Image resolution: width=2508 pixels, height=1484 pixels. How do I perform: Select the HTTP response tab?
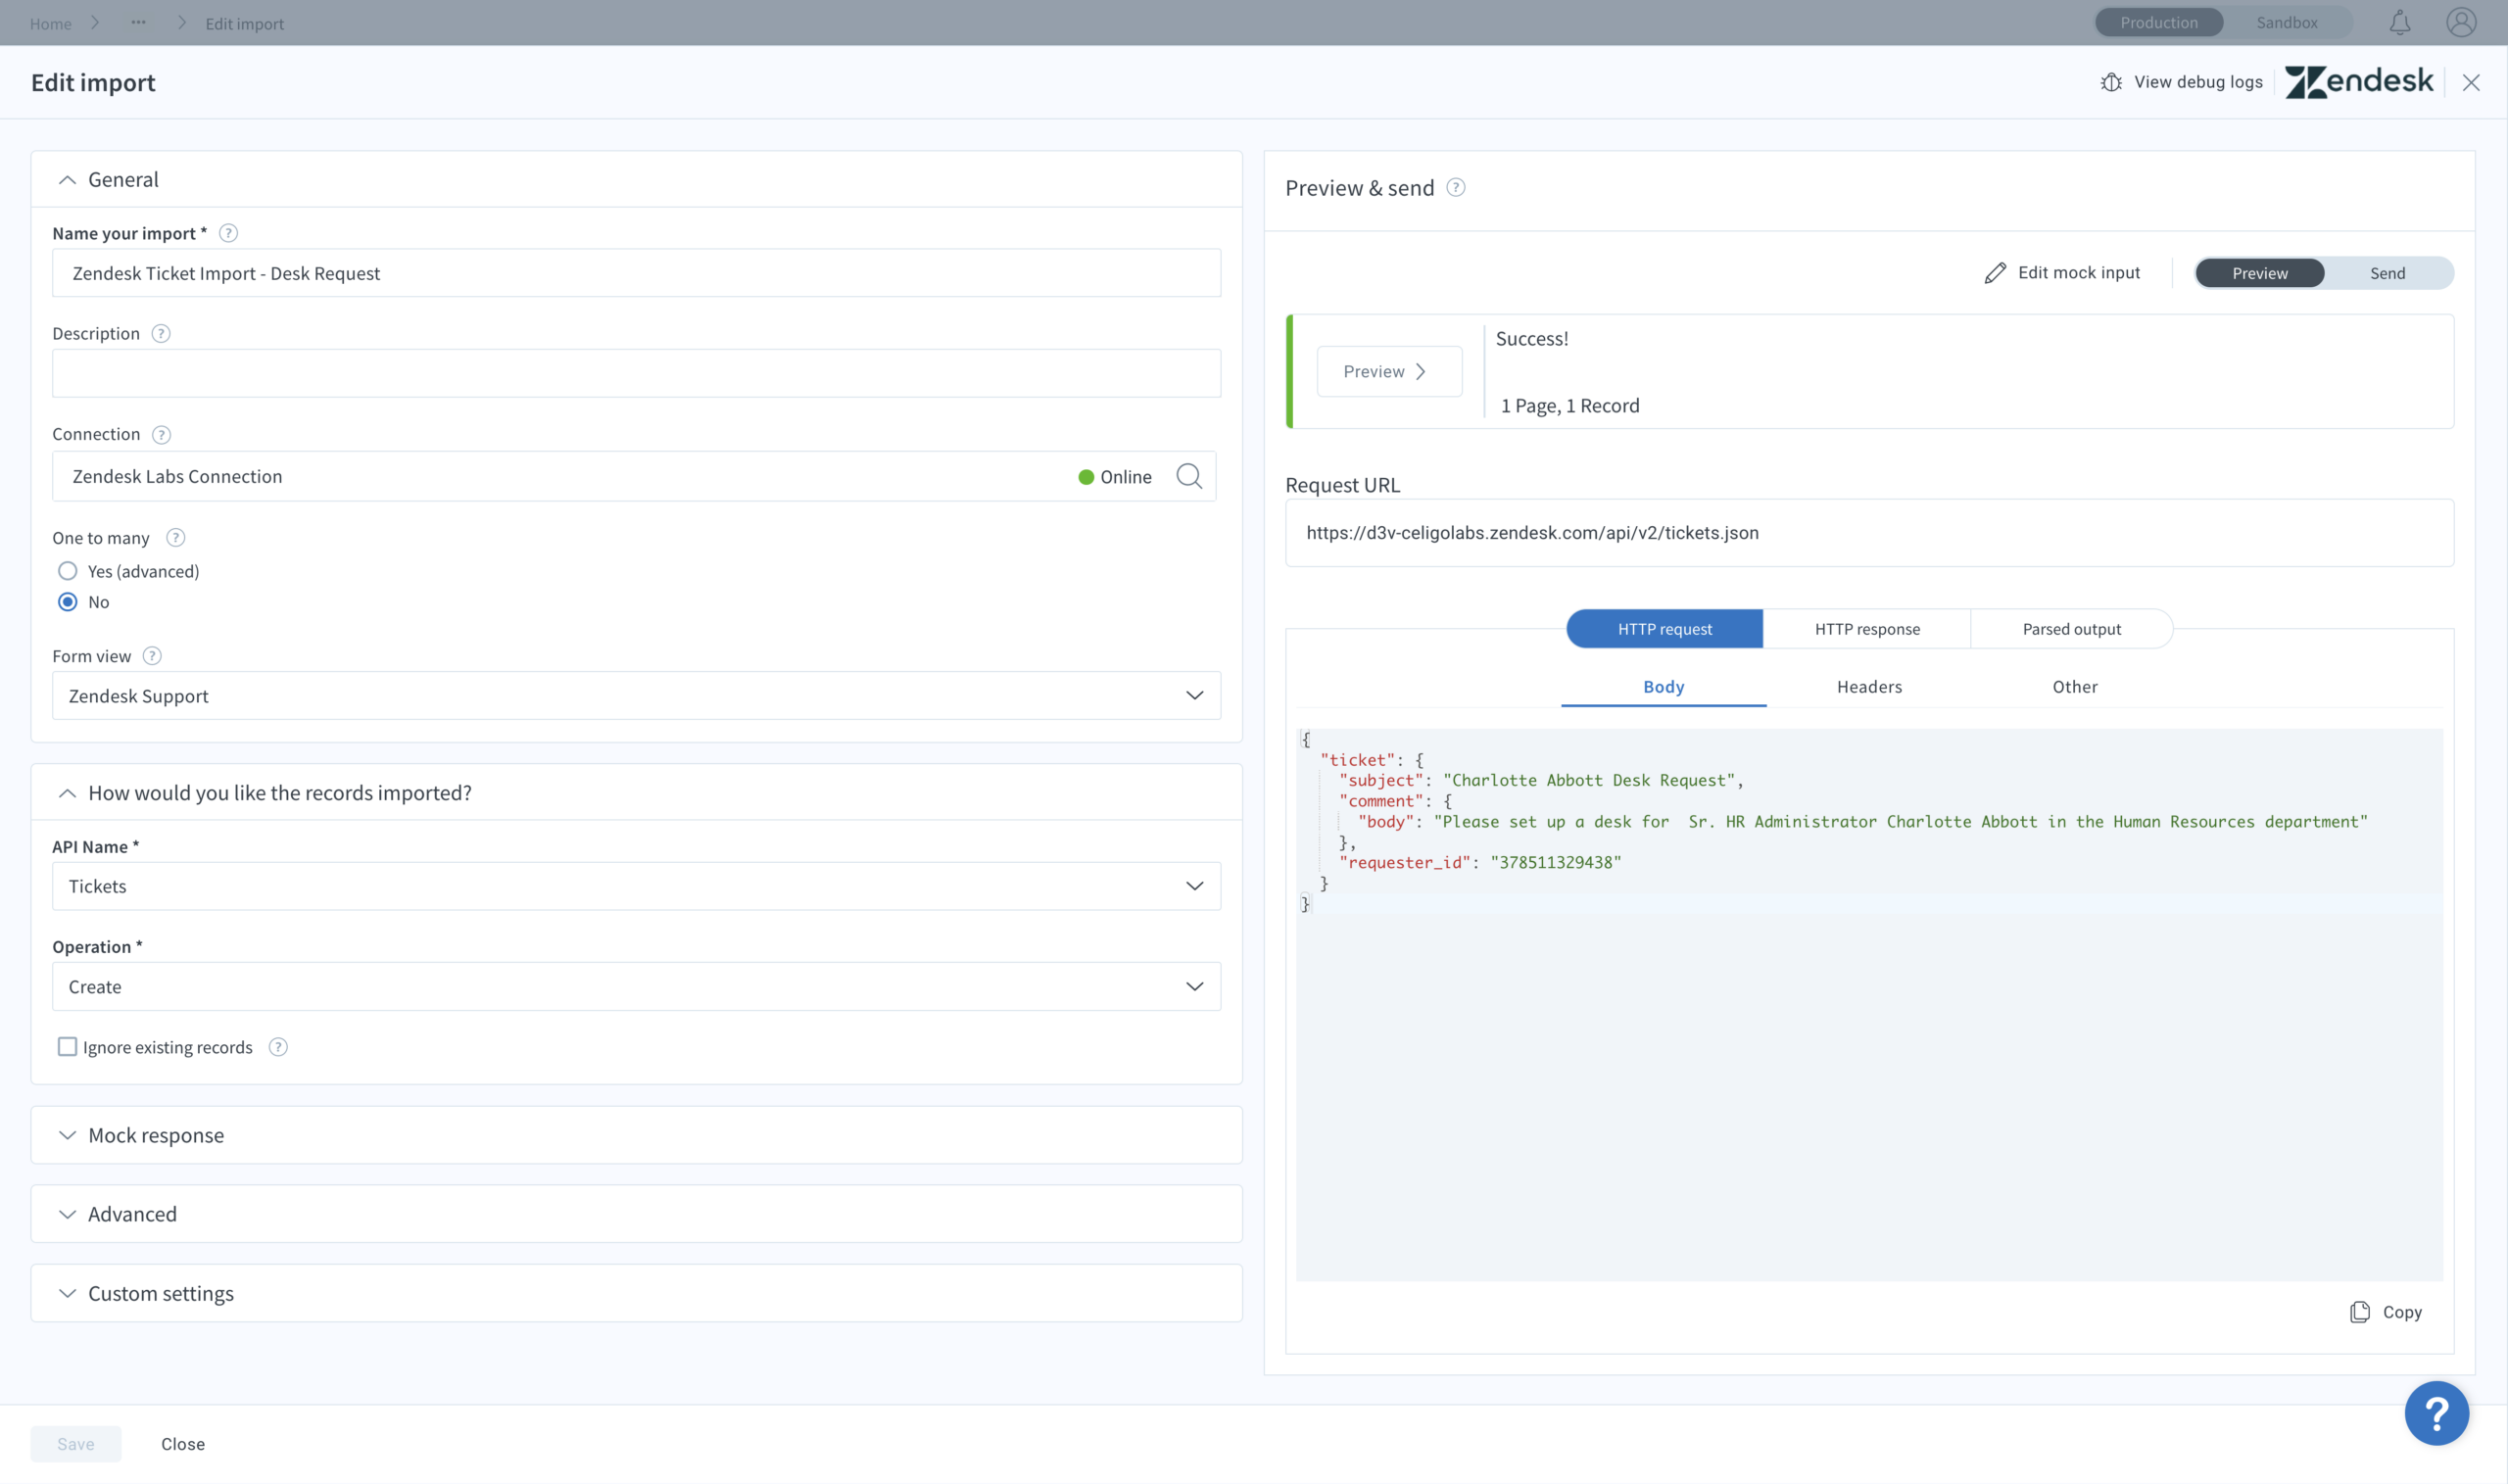coord(1867,629)
